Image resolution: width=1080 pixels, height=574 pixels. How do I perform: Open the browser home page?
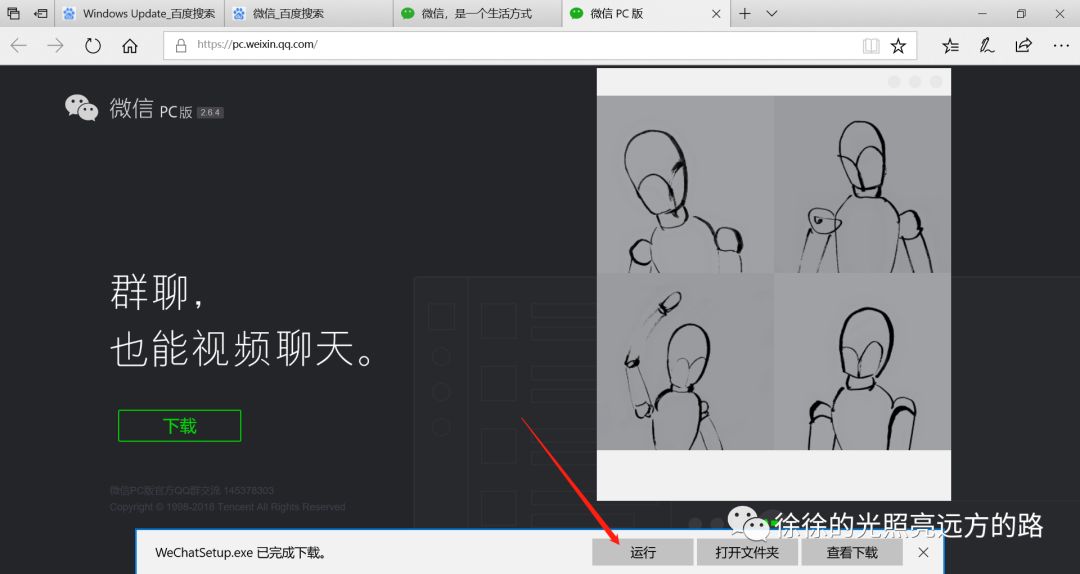[x=129, y=45]
